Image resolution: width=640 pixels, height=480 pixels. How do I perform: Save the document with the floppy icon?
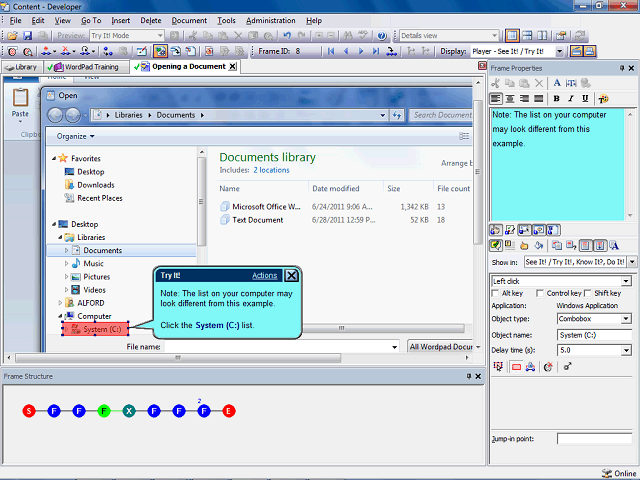(27, 36)
